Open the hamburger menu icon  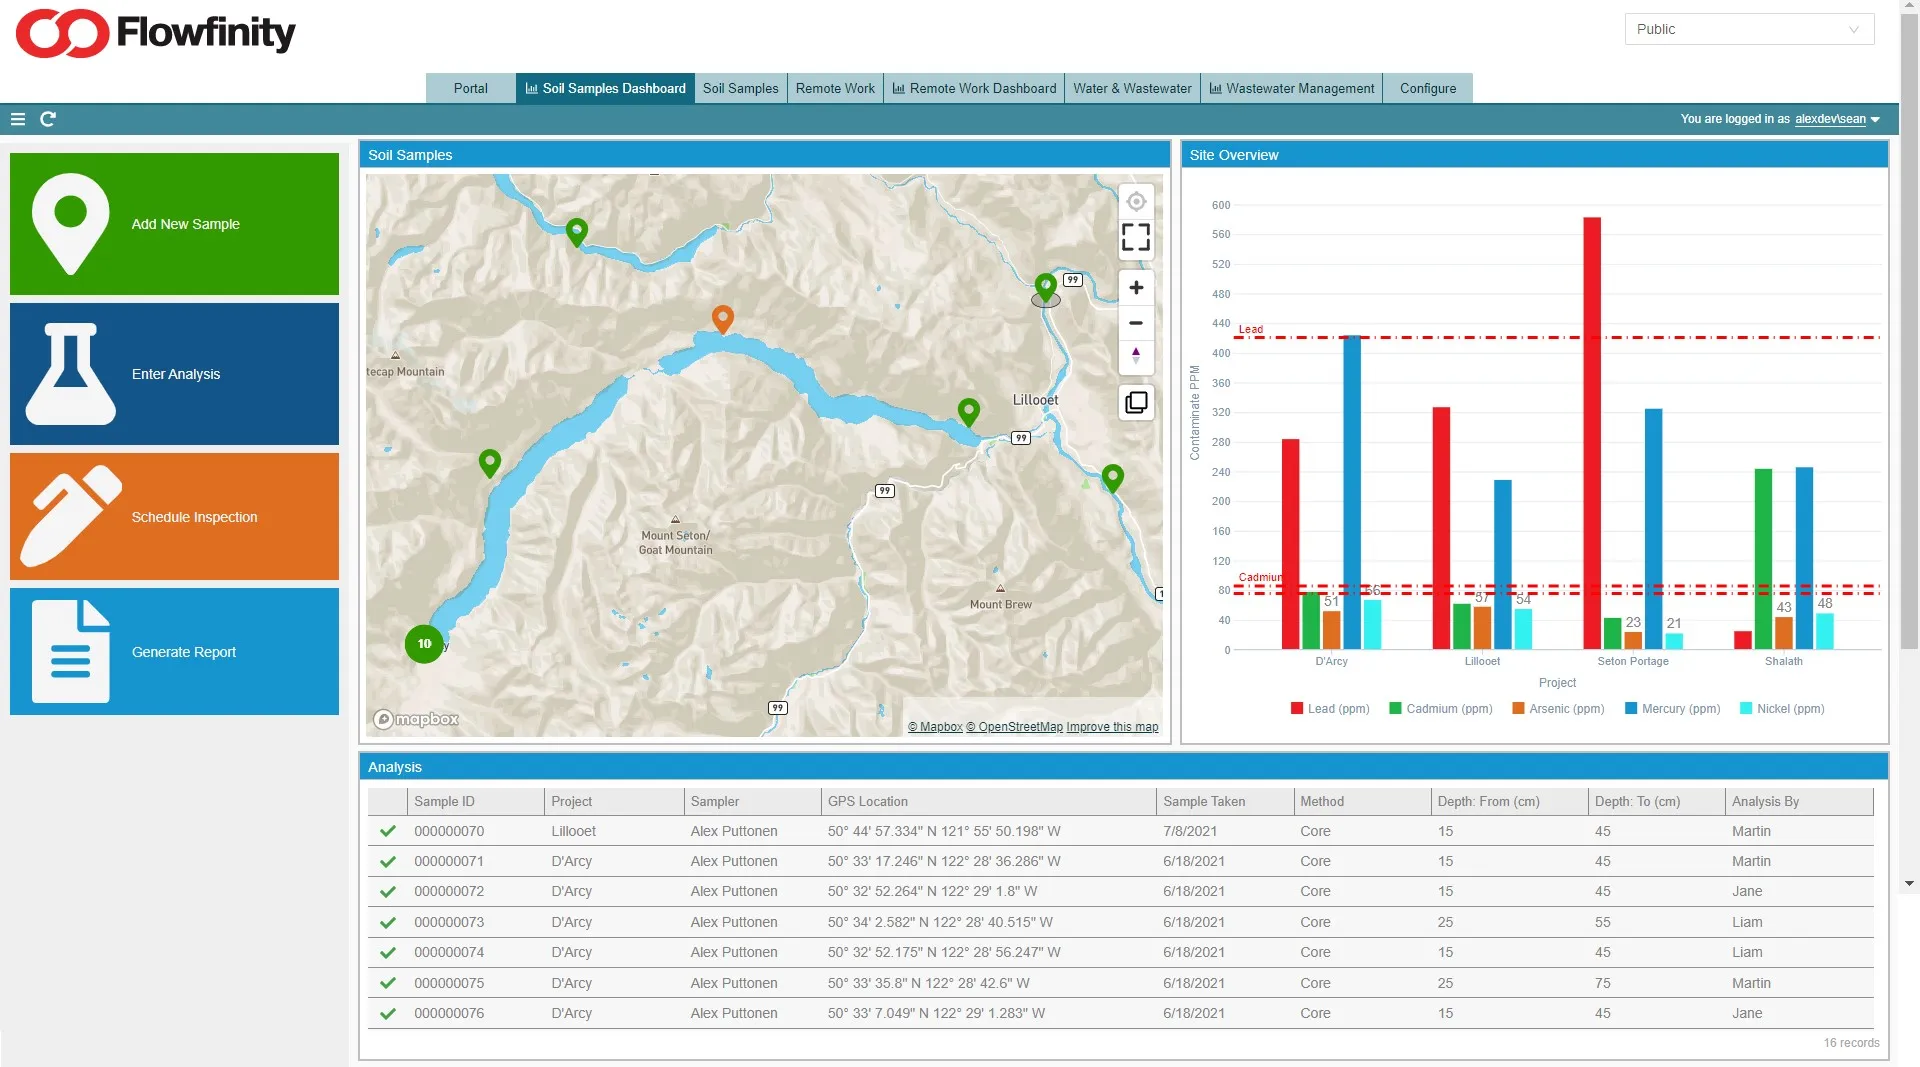[x=18, y=119]
